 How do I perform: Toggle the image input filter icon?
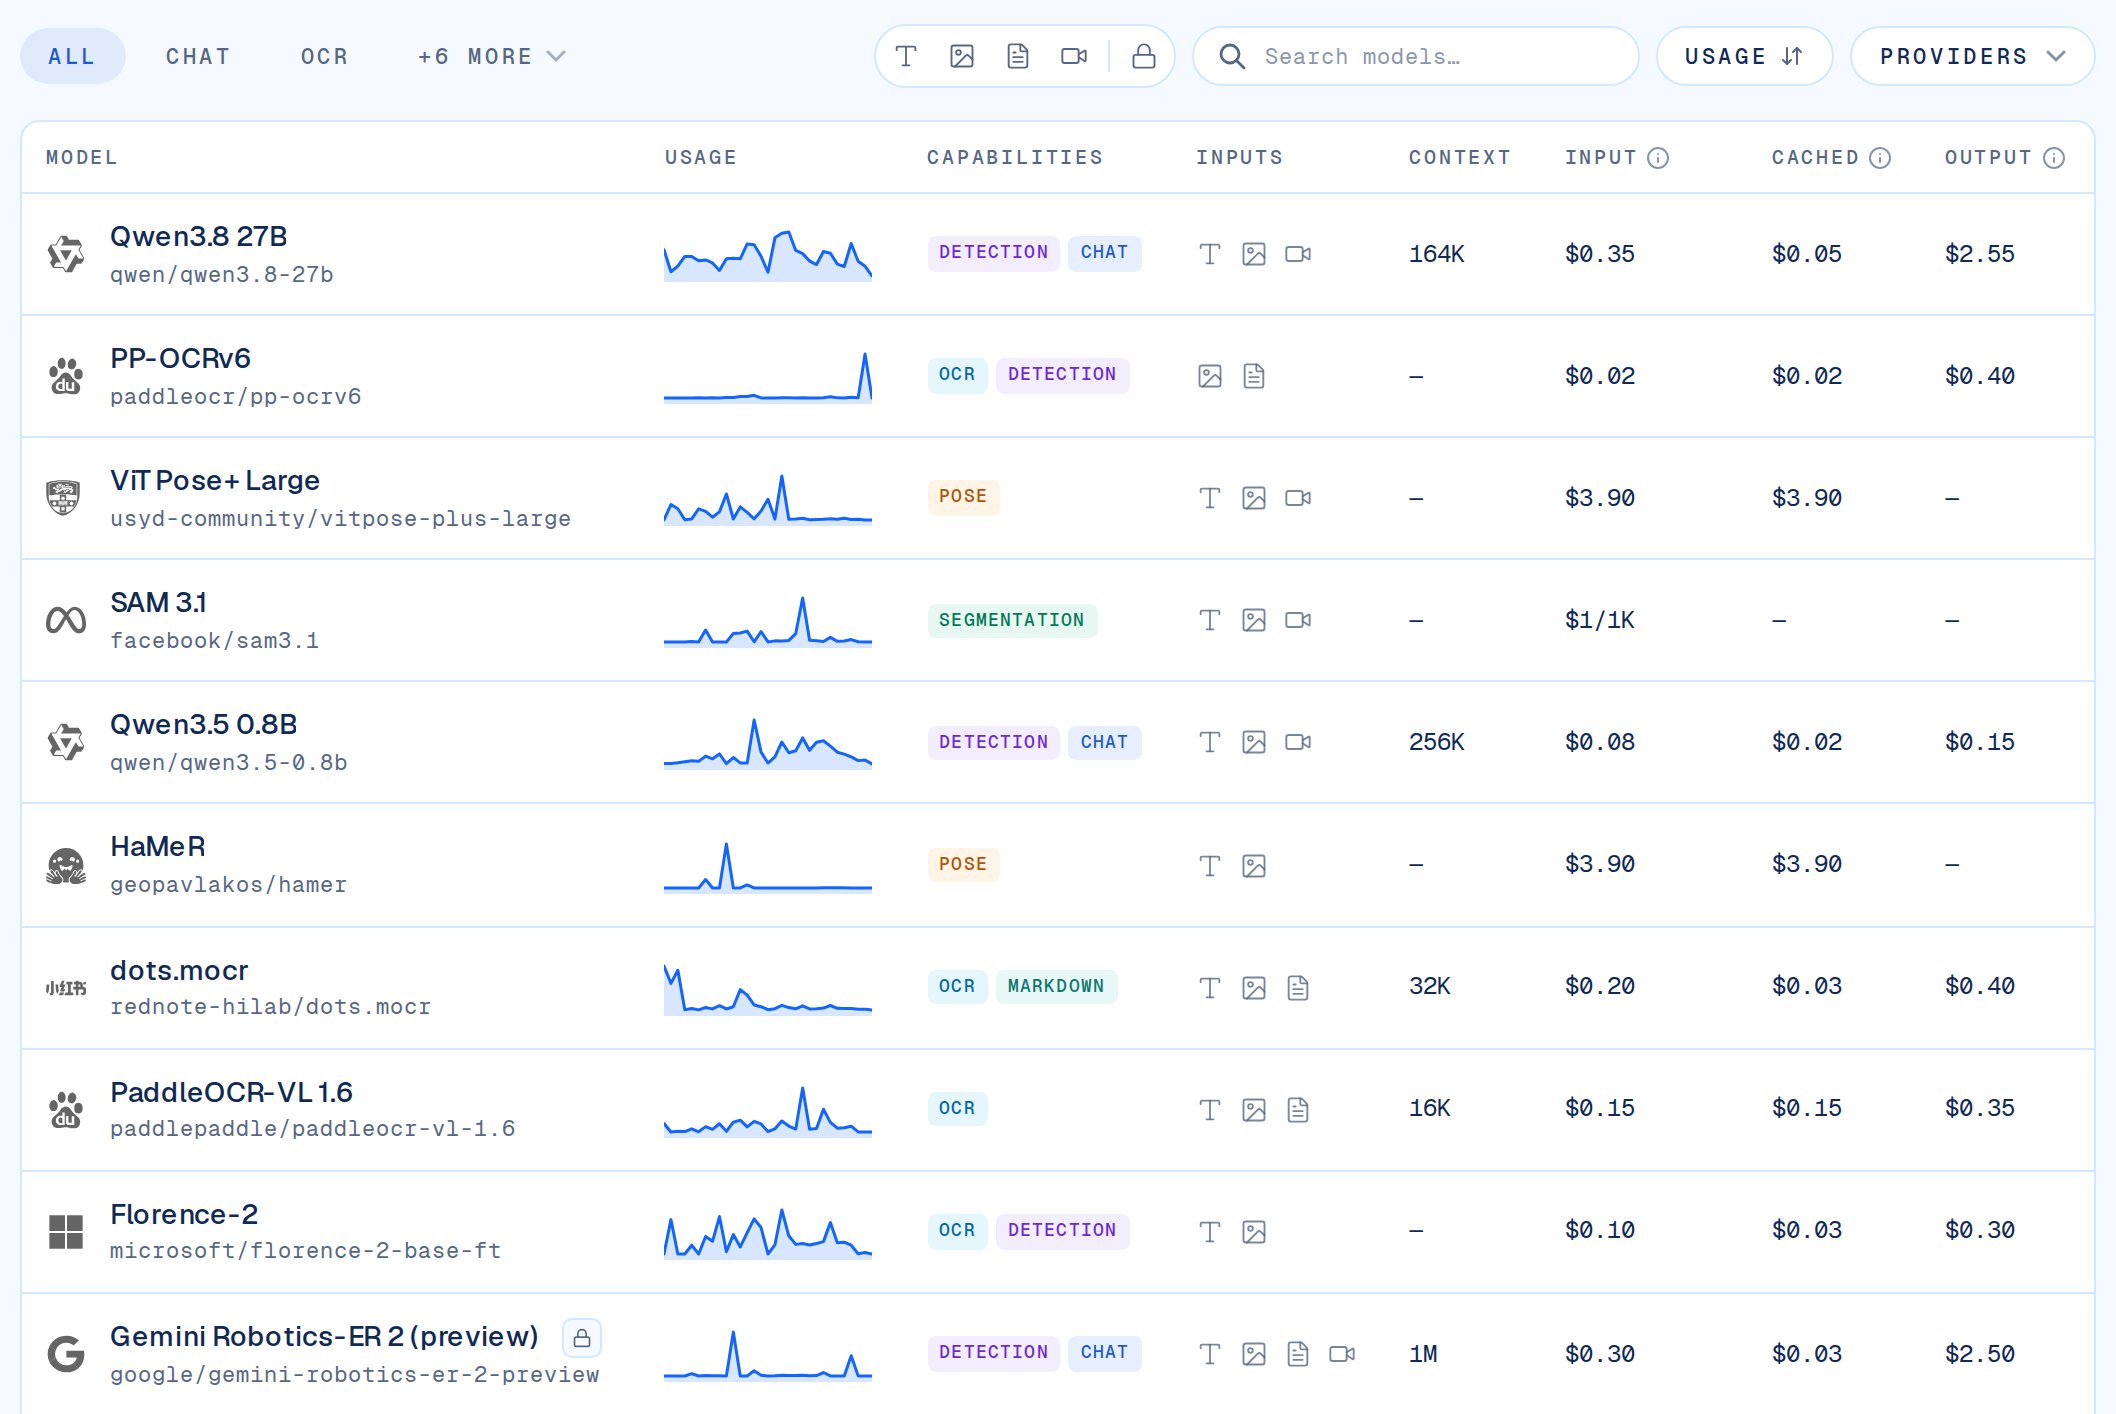coord(962,56)
